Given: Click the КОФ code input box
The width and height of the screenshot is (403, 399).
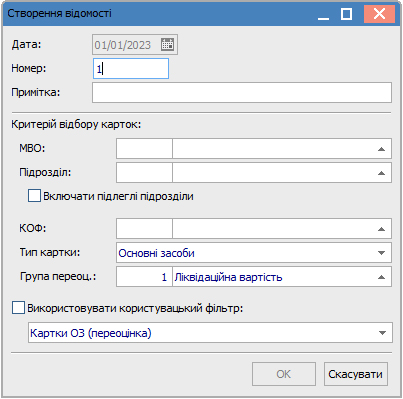Looking at the screenshot, I should tap(144, 229).
